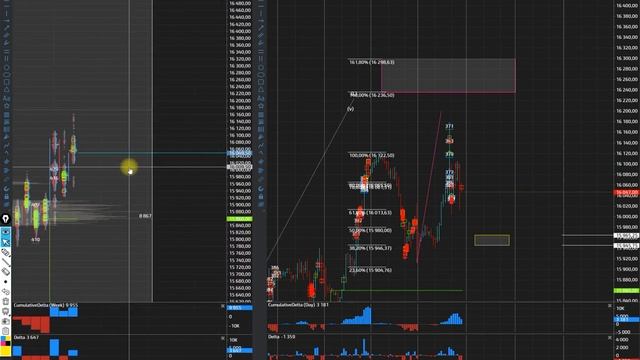Click the undo arrow in annotation toolbar
Screen dimensions: 640x360
click(x=5, y=291)
